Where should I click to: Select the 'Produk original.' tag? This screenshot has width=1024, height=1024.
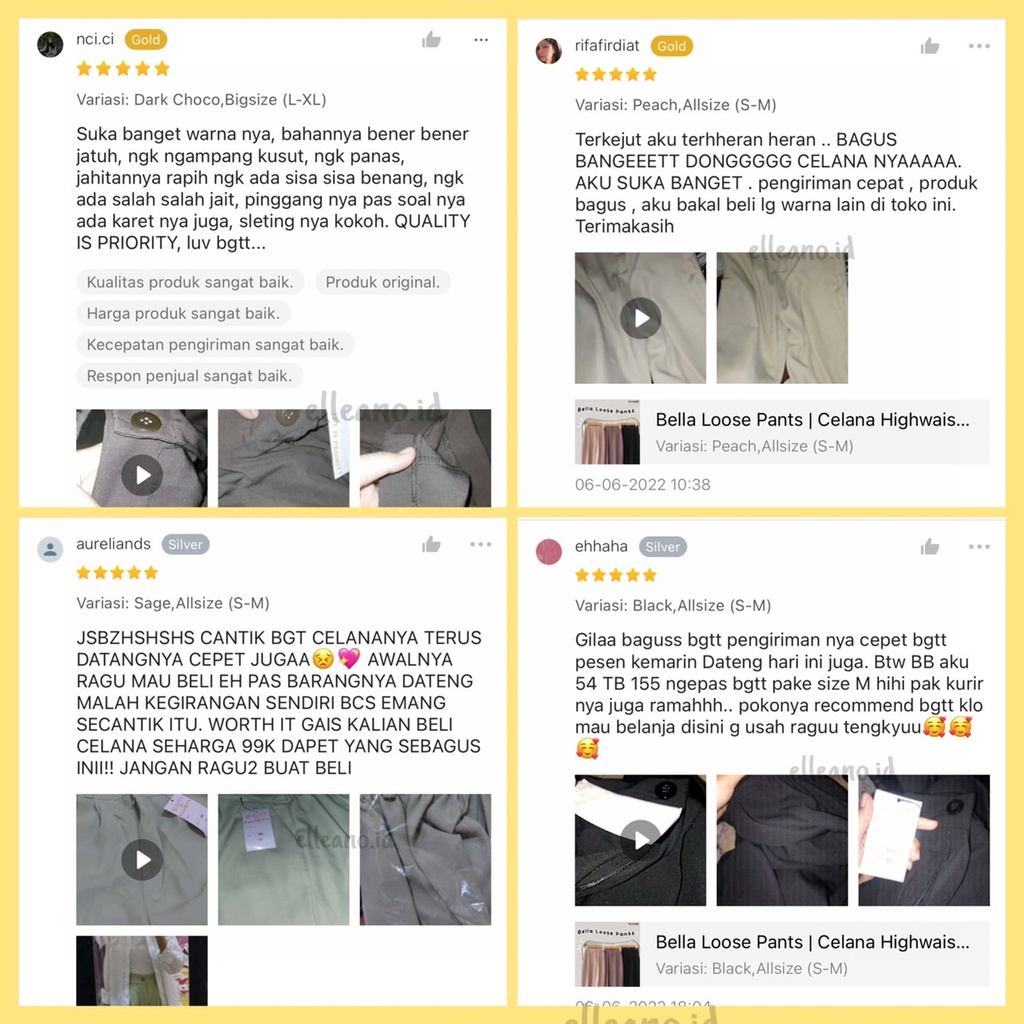[383, 282]
